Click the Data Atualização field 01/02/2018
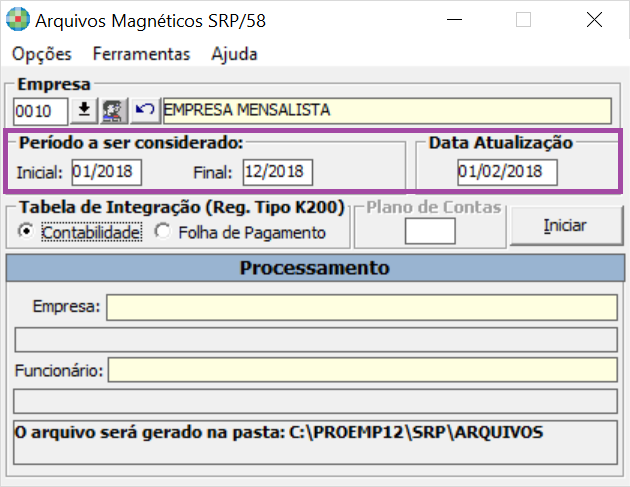The image size is (630, 487). (x=507, y=172)
